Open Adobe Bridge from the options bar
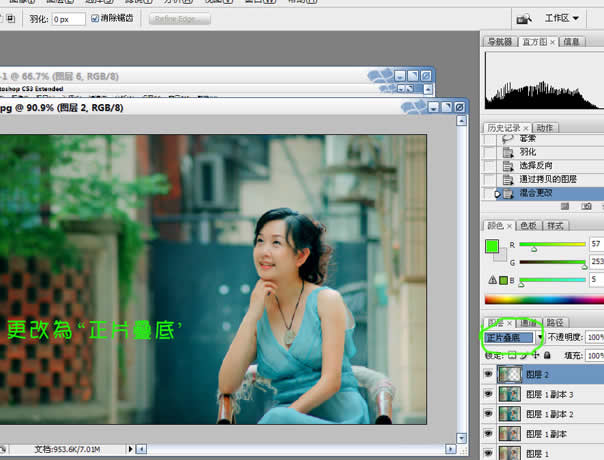Screen dimensions: 604x460 (x=524, y=18)
